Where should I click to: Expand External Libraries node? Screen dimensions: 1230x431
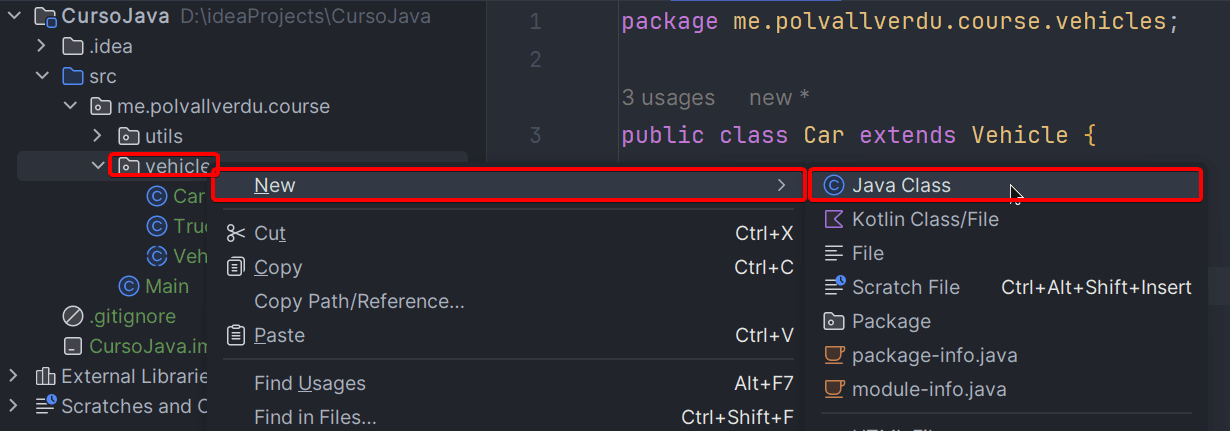pyautogui.click(x=13, y=376)
